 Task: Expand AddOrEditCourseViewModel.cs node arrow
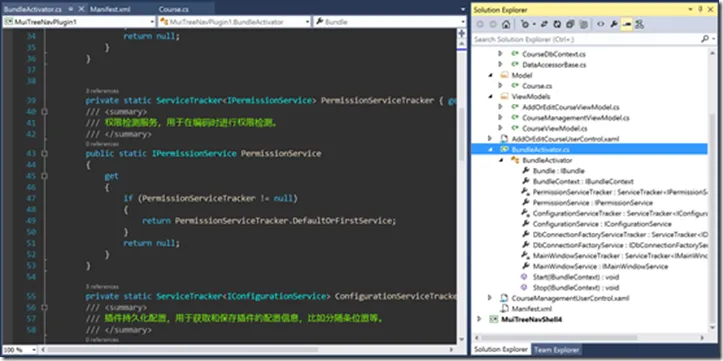click(501, 107)
